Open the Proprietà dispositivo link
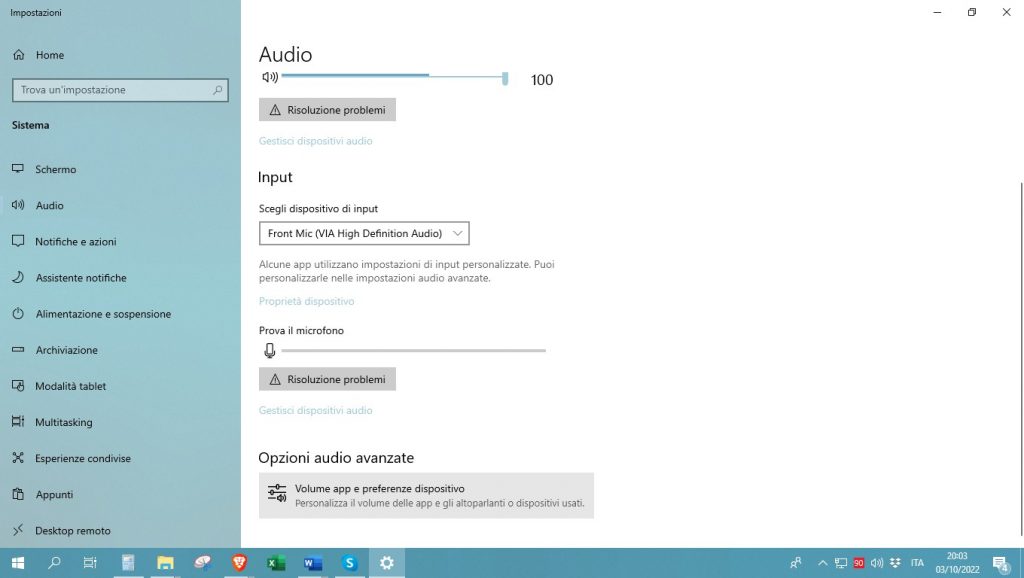1024x578 pixels. click(x=306, y=301)
